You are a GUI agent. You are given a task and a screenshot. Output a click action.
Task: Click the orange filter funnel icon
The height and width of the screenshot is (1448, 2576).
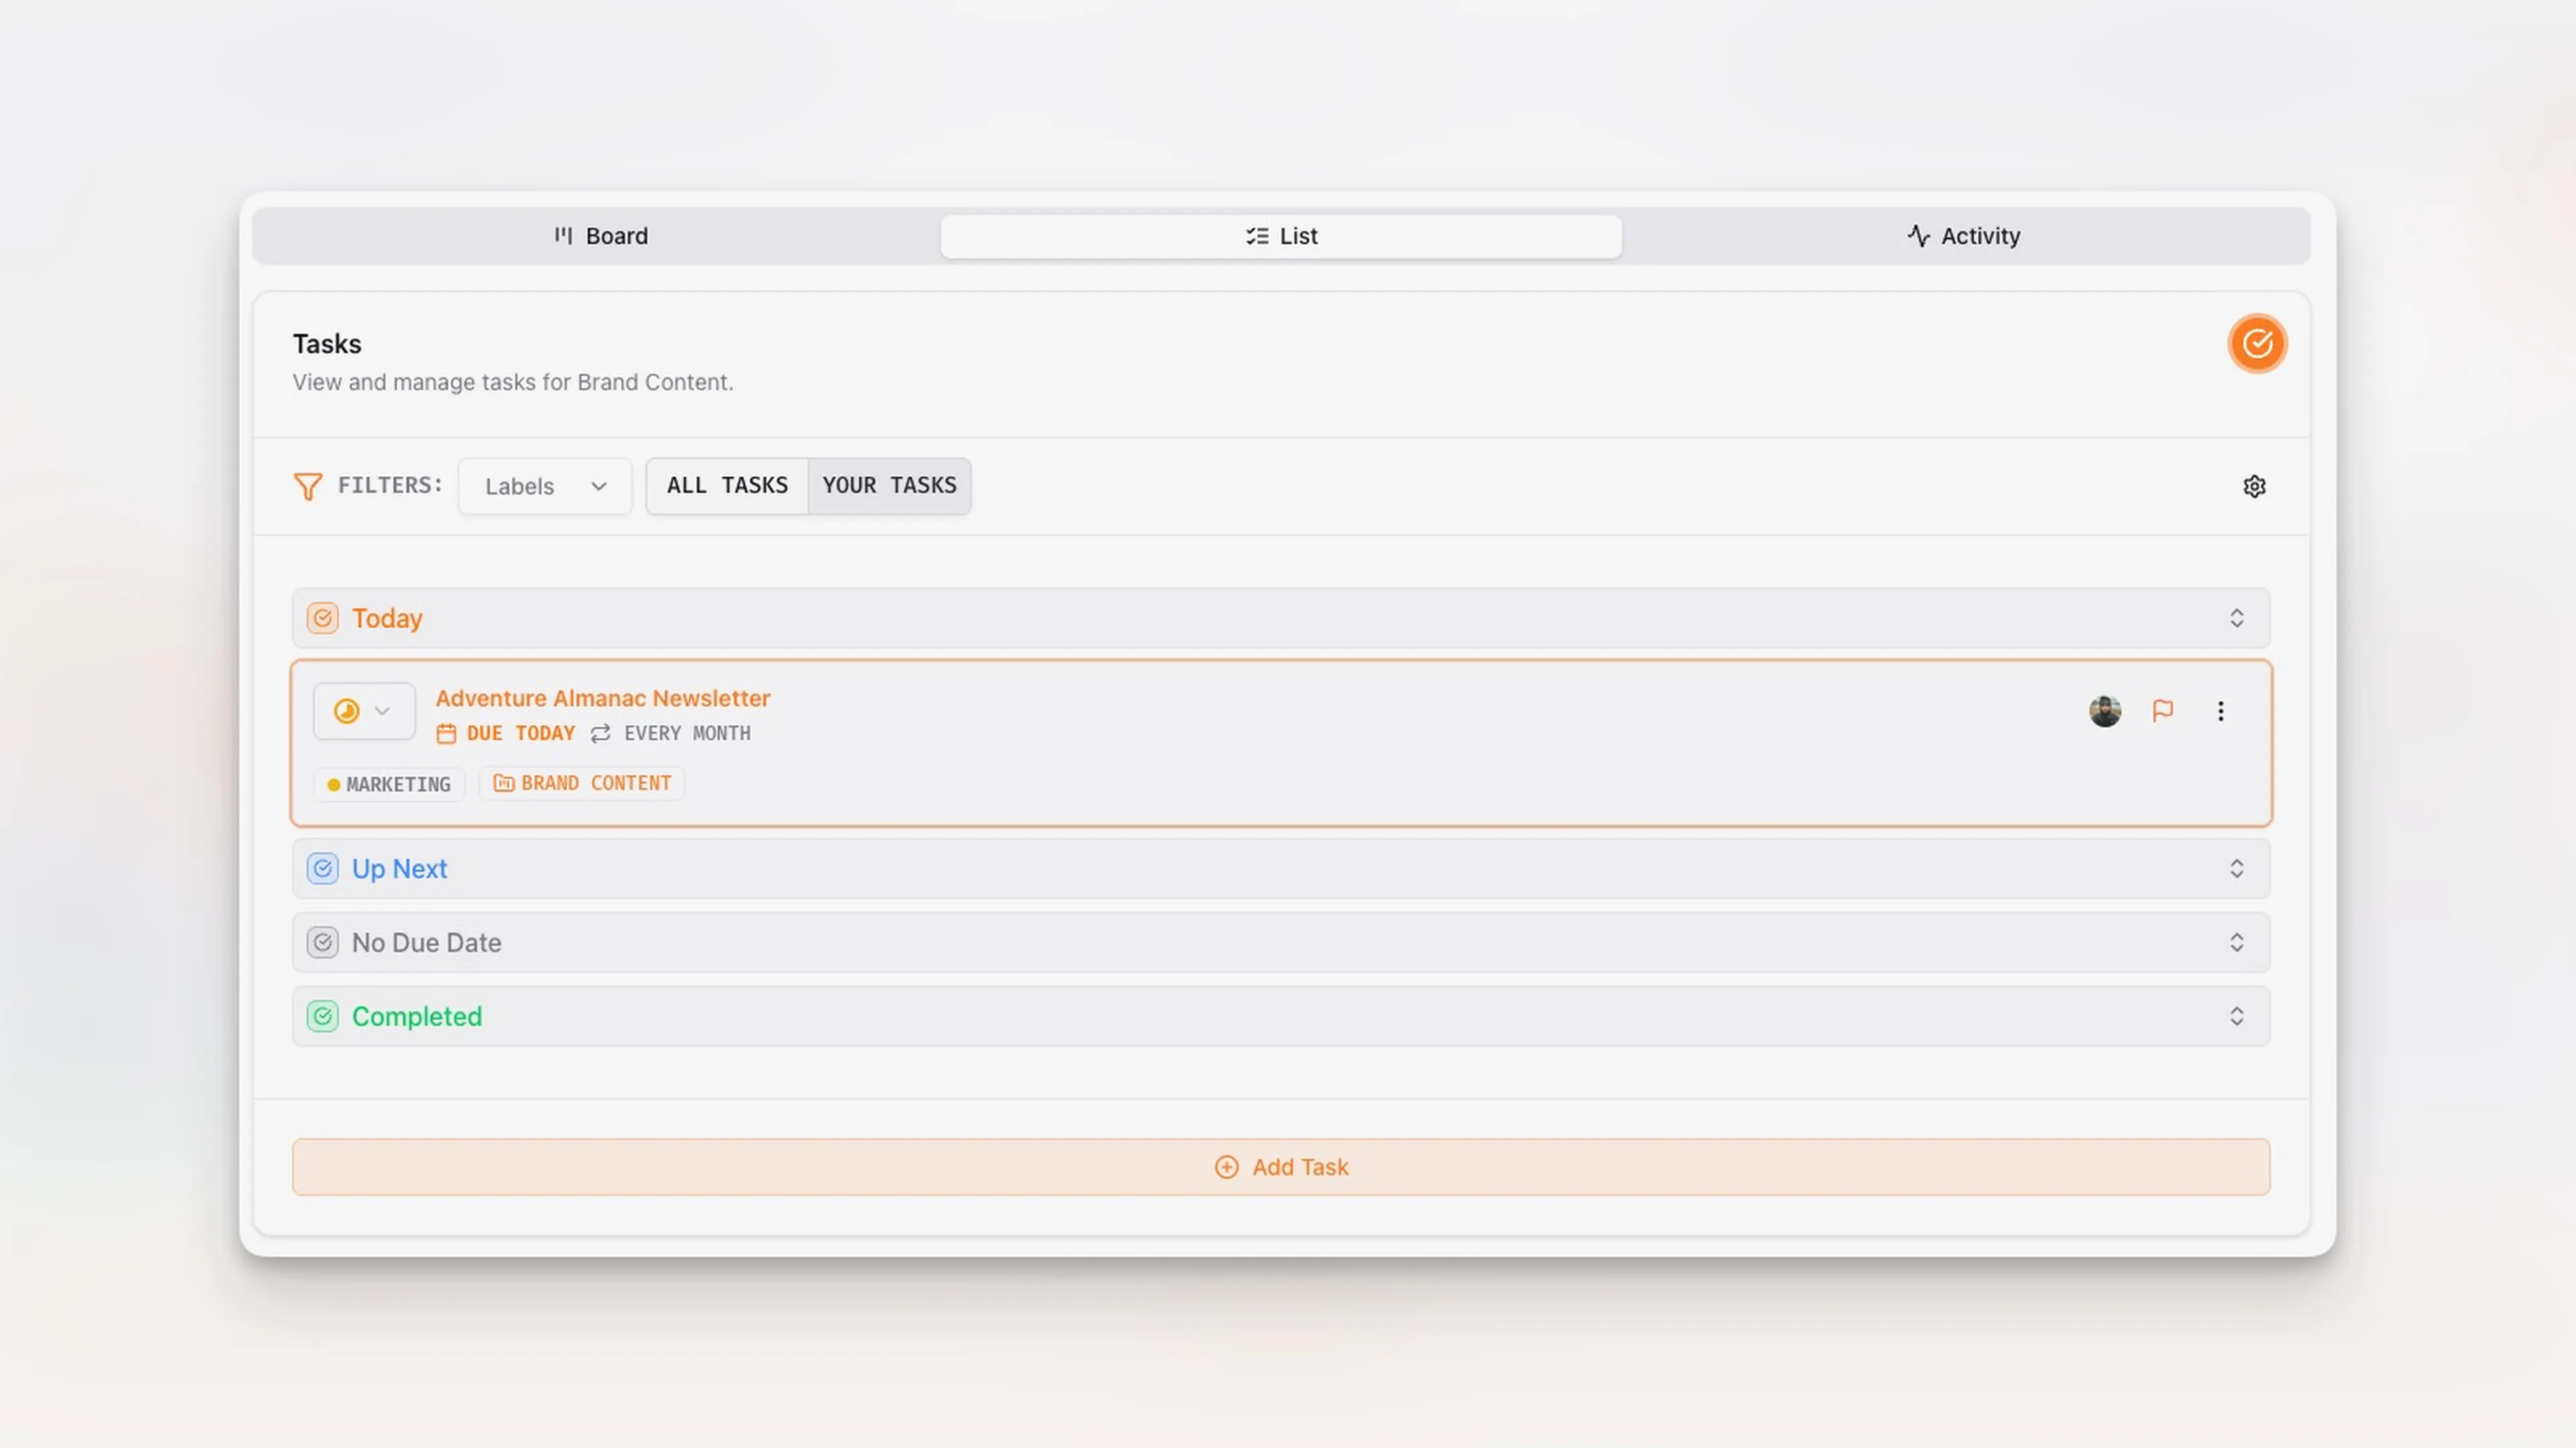[308, 487]
